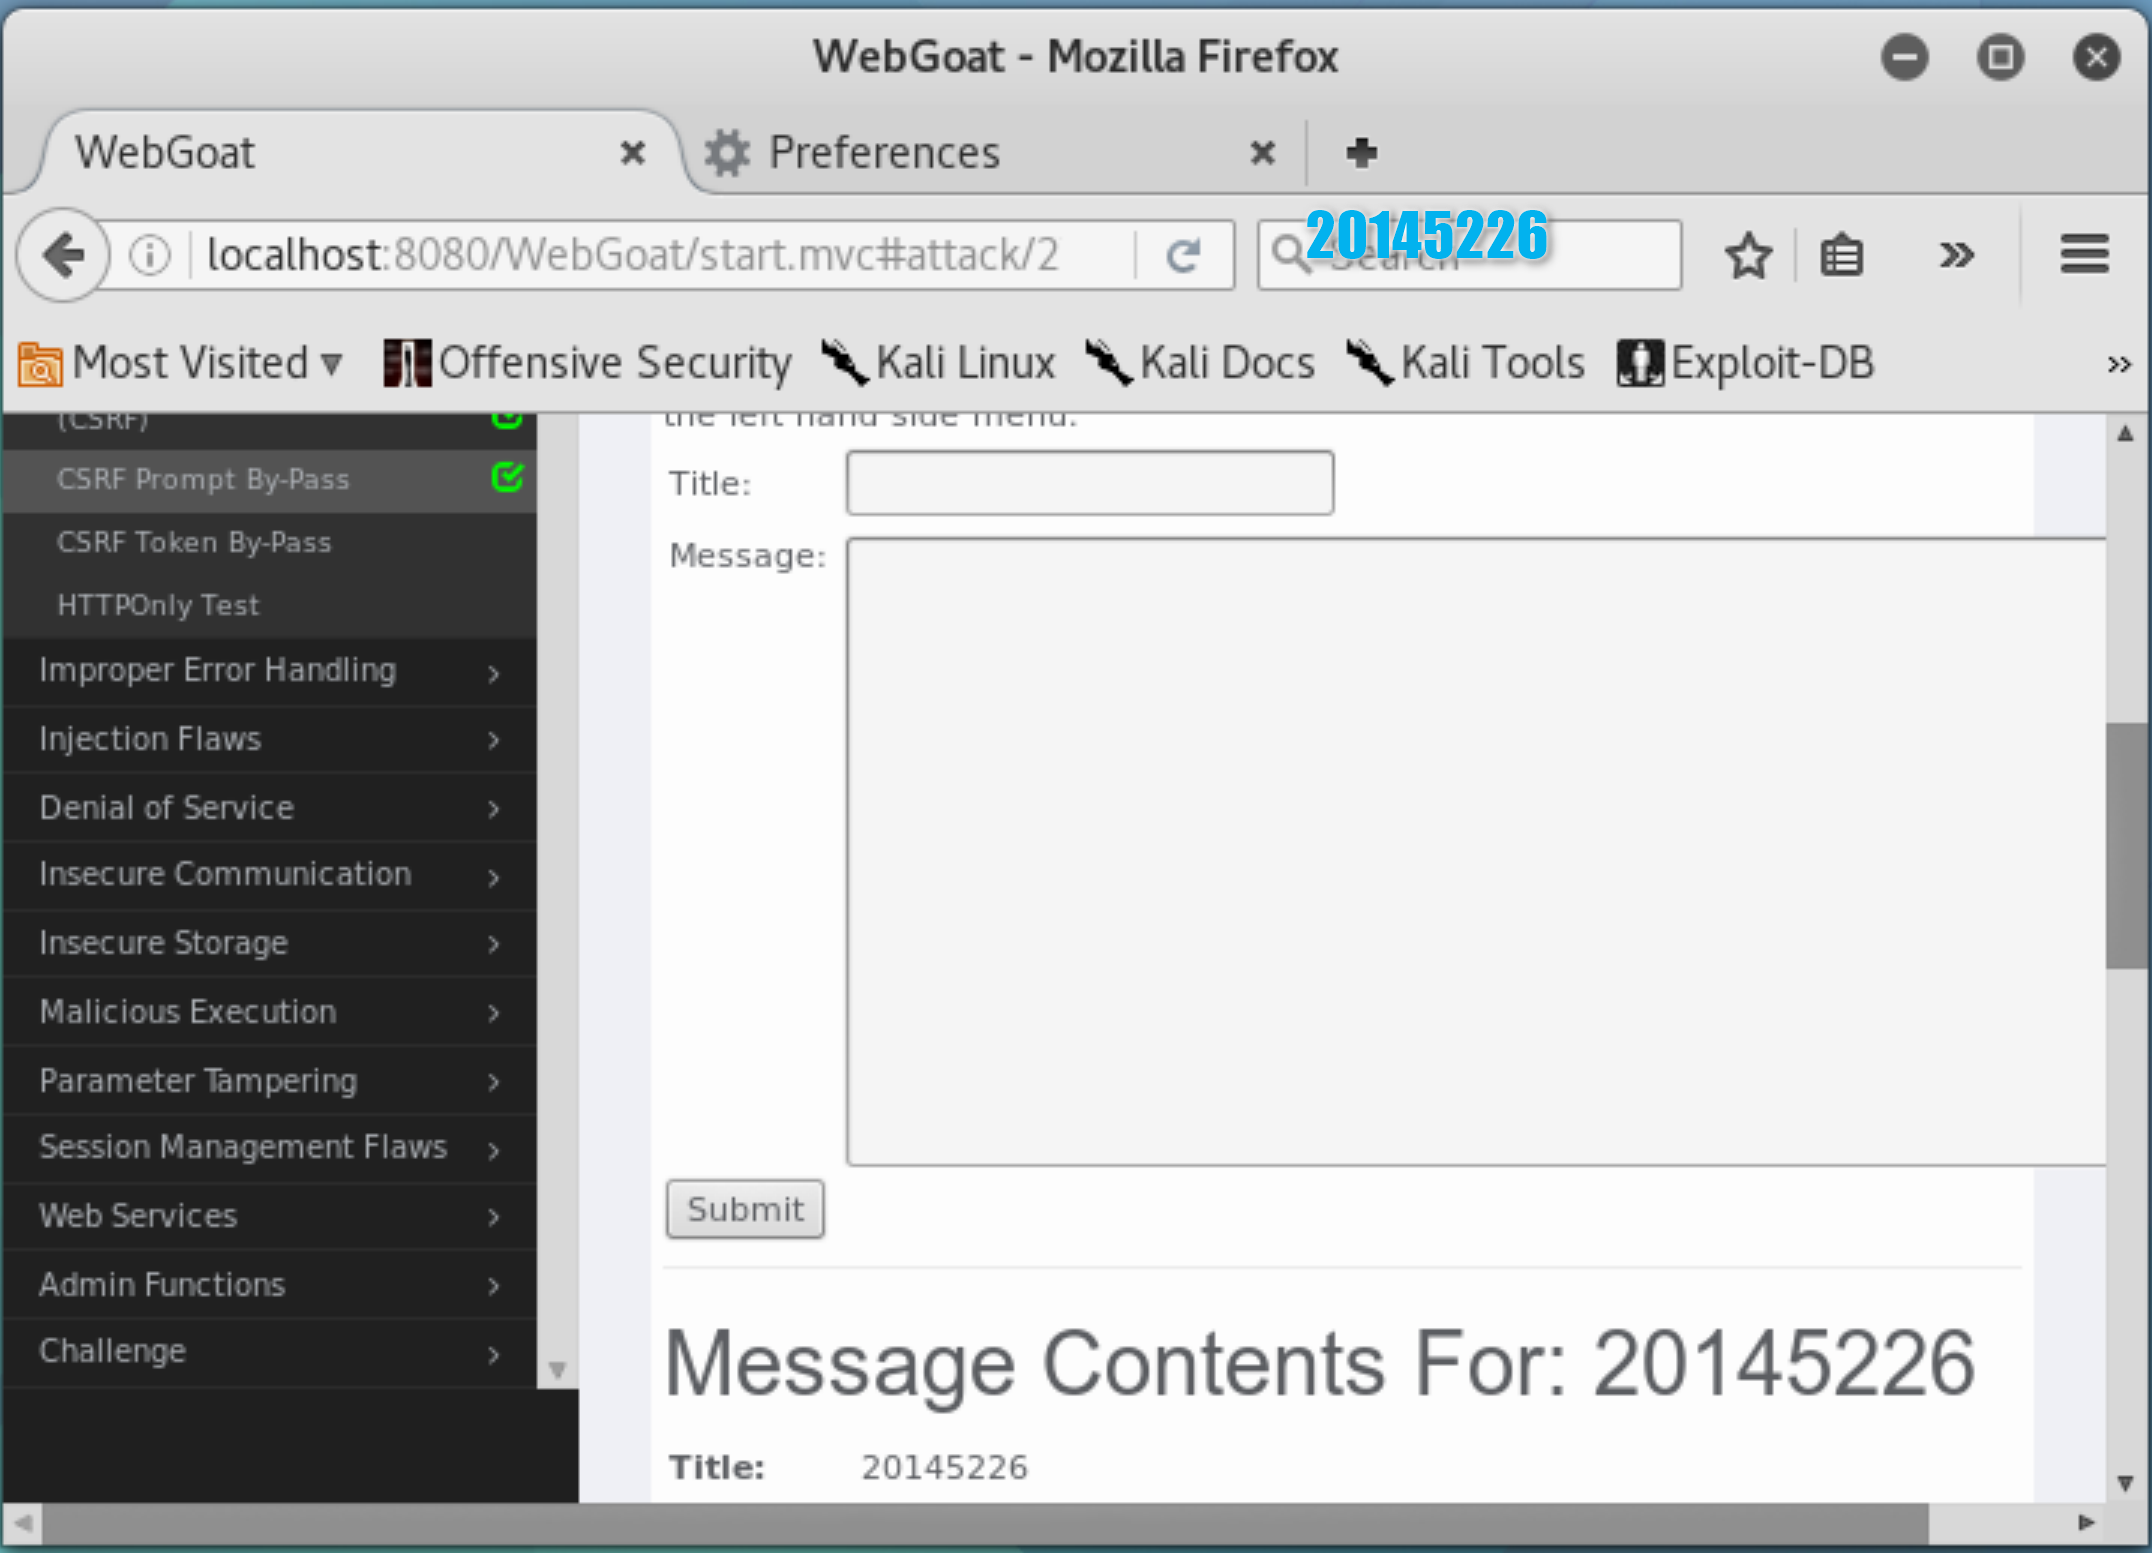Click the Submit button
Screen dimensions: 2152x1553
745,1209
